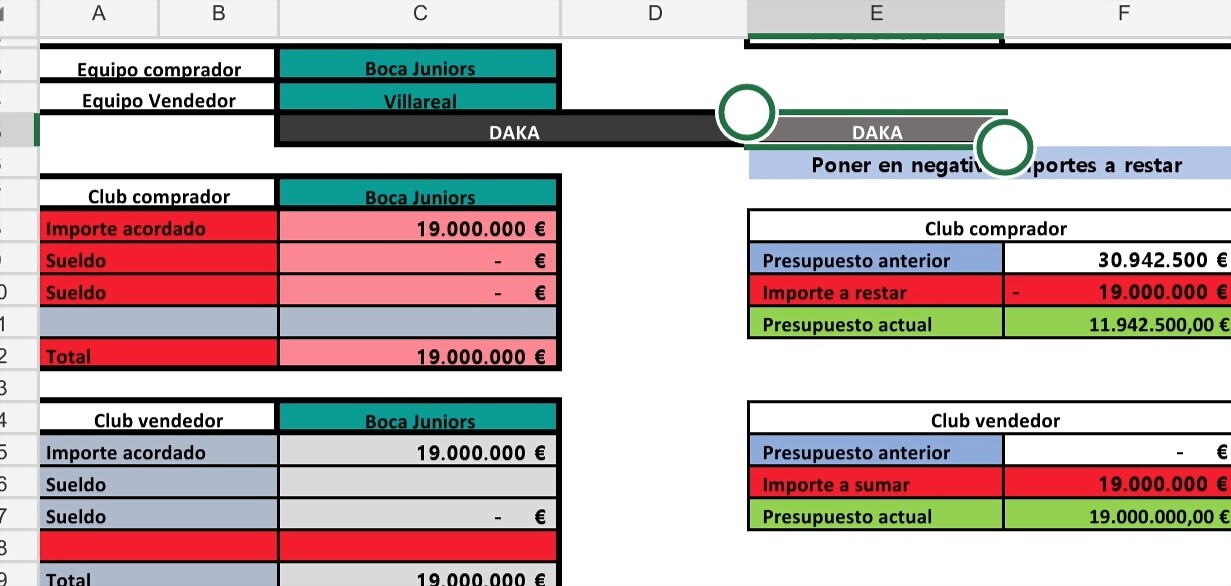1231x586 pixels.
Task: Select 'Presupuesto anterior' under right Club comprador
Action: coord(876,259)
